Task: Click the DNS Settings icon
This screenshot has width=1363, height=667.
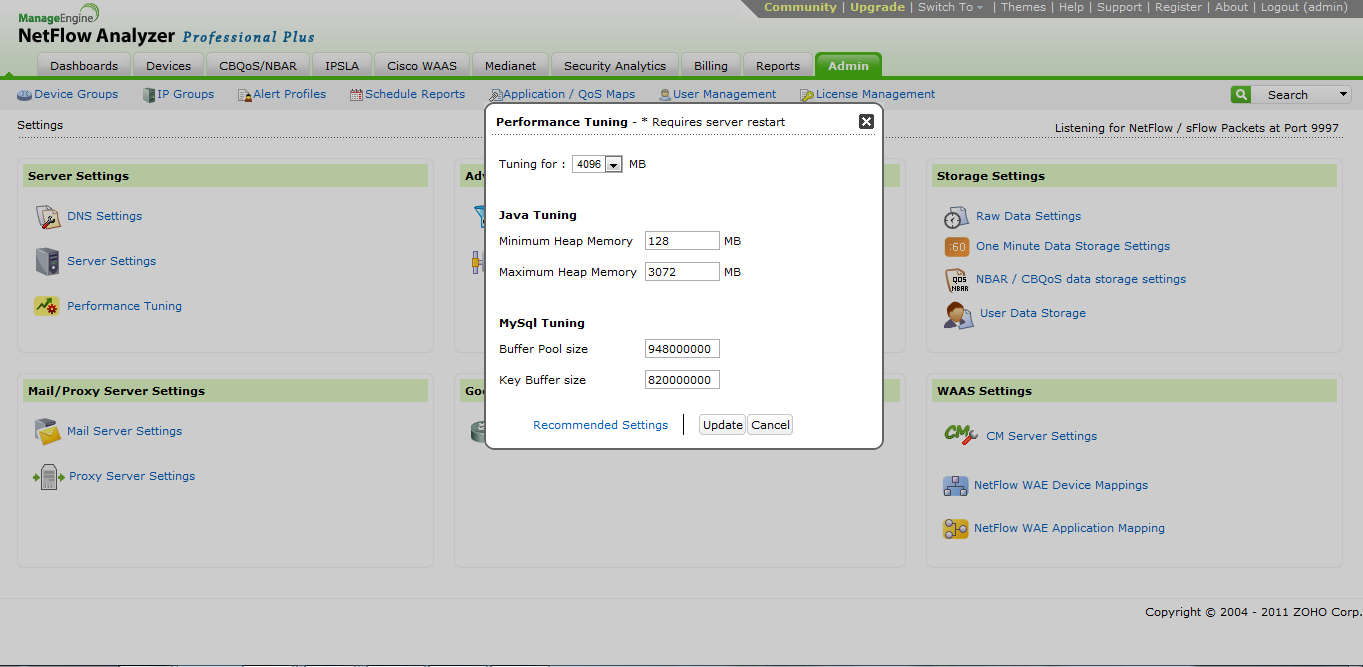Action: click(48, 216)
